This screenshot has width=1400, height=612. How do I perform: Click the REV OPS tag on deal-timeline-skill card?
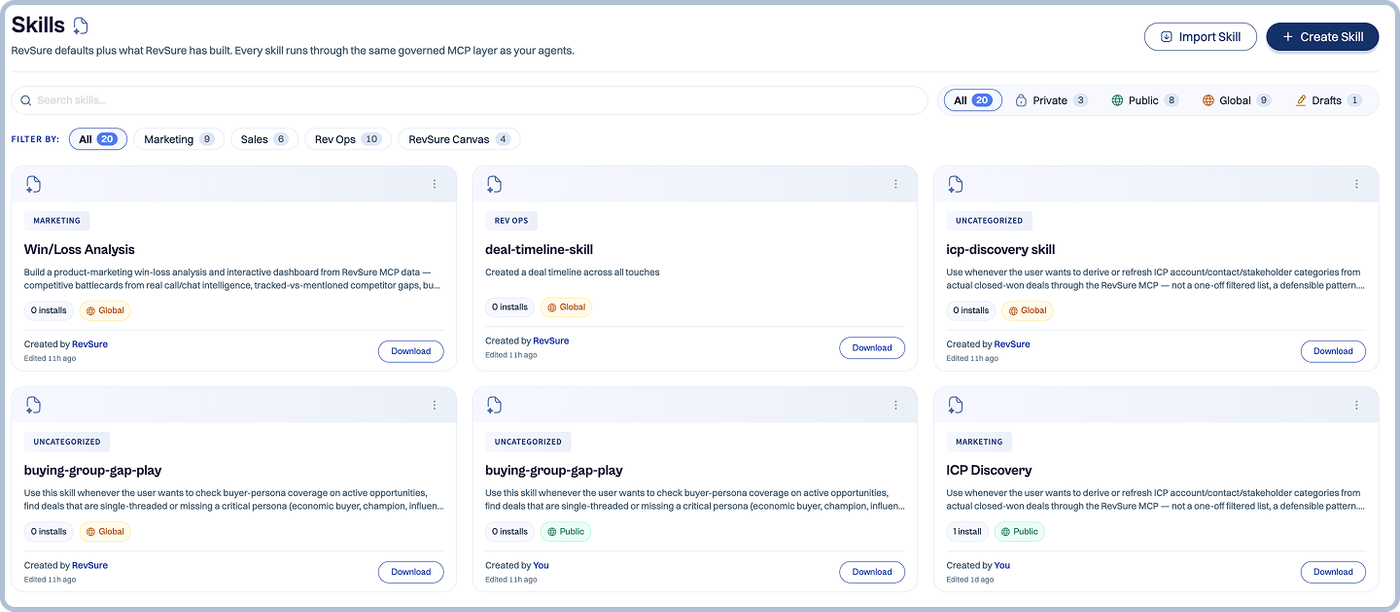pyautogui.click(x=511, y=221)
